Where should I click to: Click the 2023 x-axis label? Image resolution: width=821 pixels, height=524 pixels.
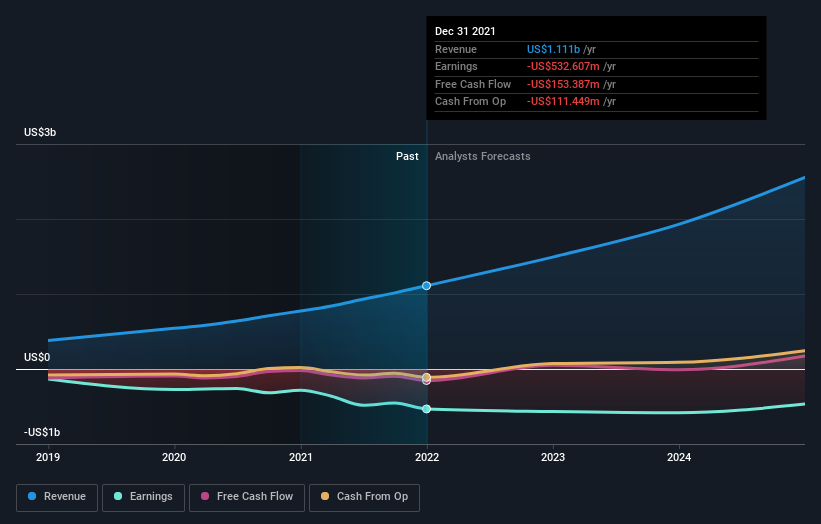553,457
